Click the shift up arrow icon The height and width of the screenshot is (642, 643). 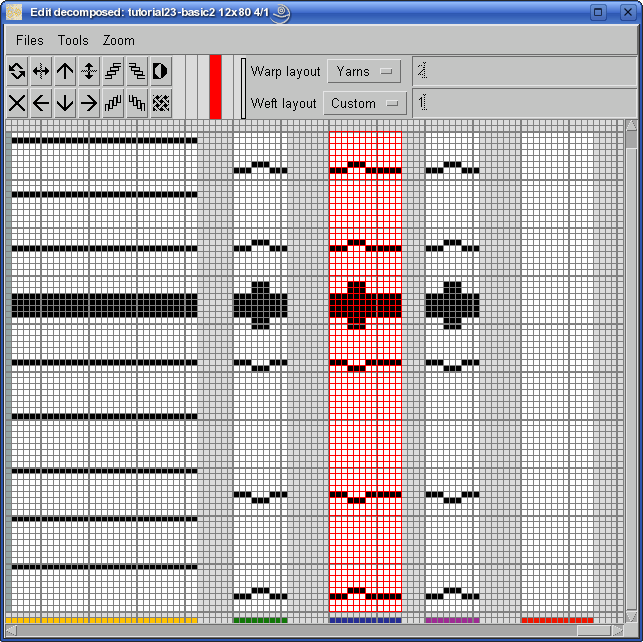point(65,71)
